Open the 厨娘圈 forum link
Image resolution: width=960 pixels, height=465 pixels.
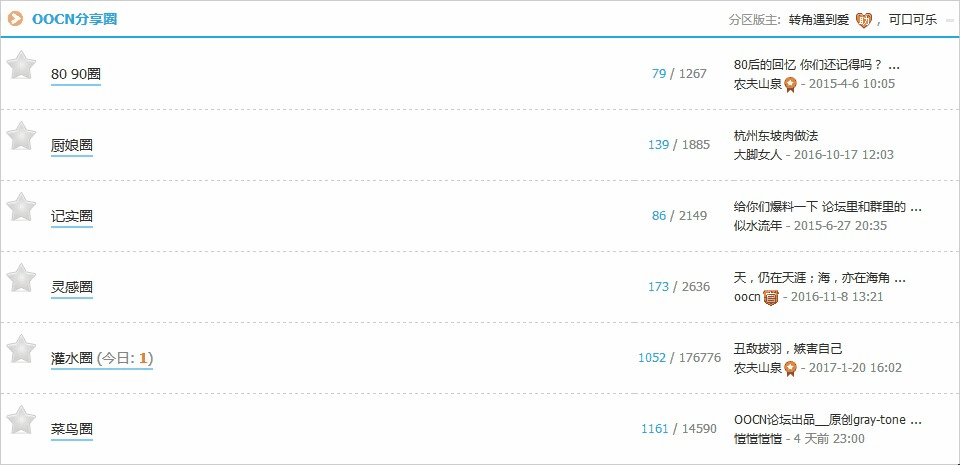(x=72, y=146)
